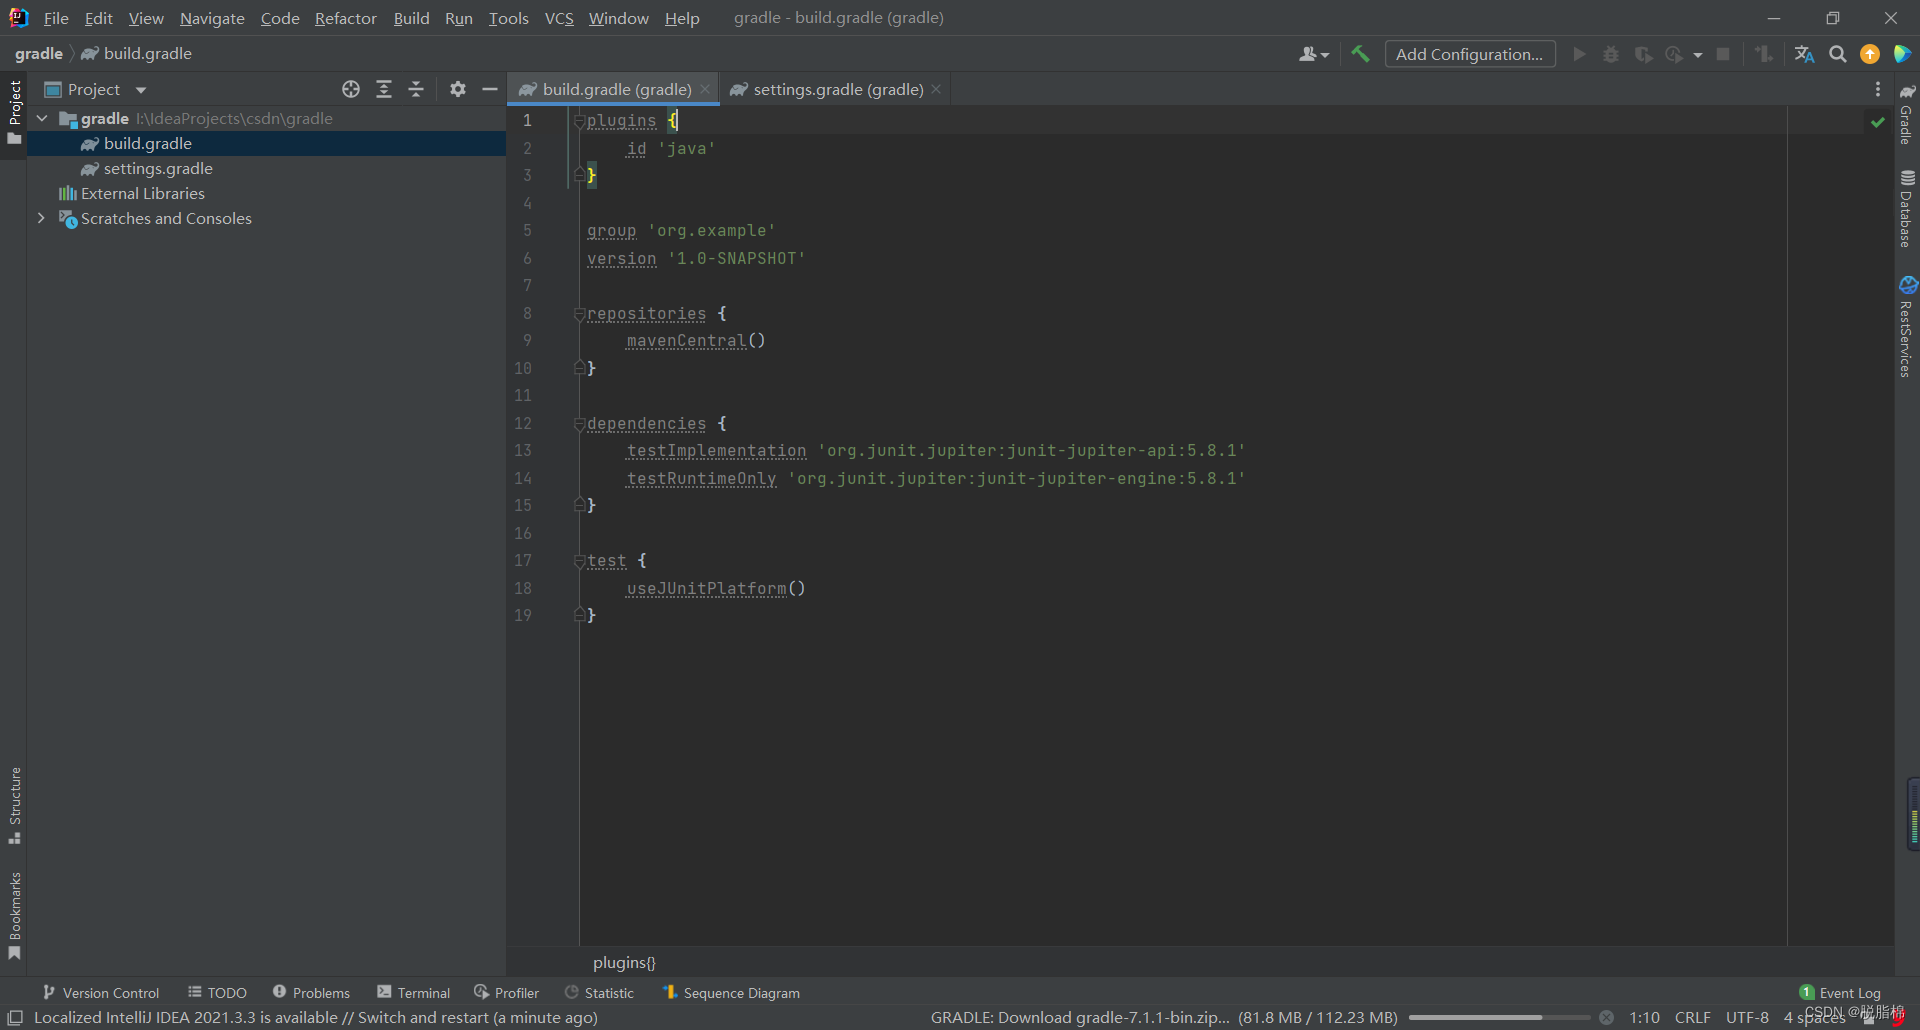Close the settings.gradle editor tab
The image size is (1920, 1030).
pyautogui.click(x=936, y=89)
